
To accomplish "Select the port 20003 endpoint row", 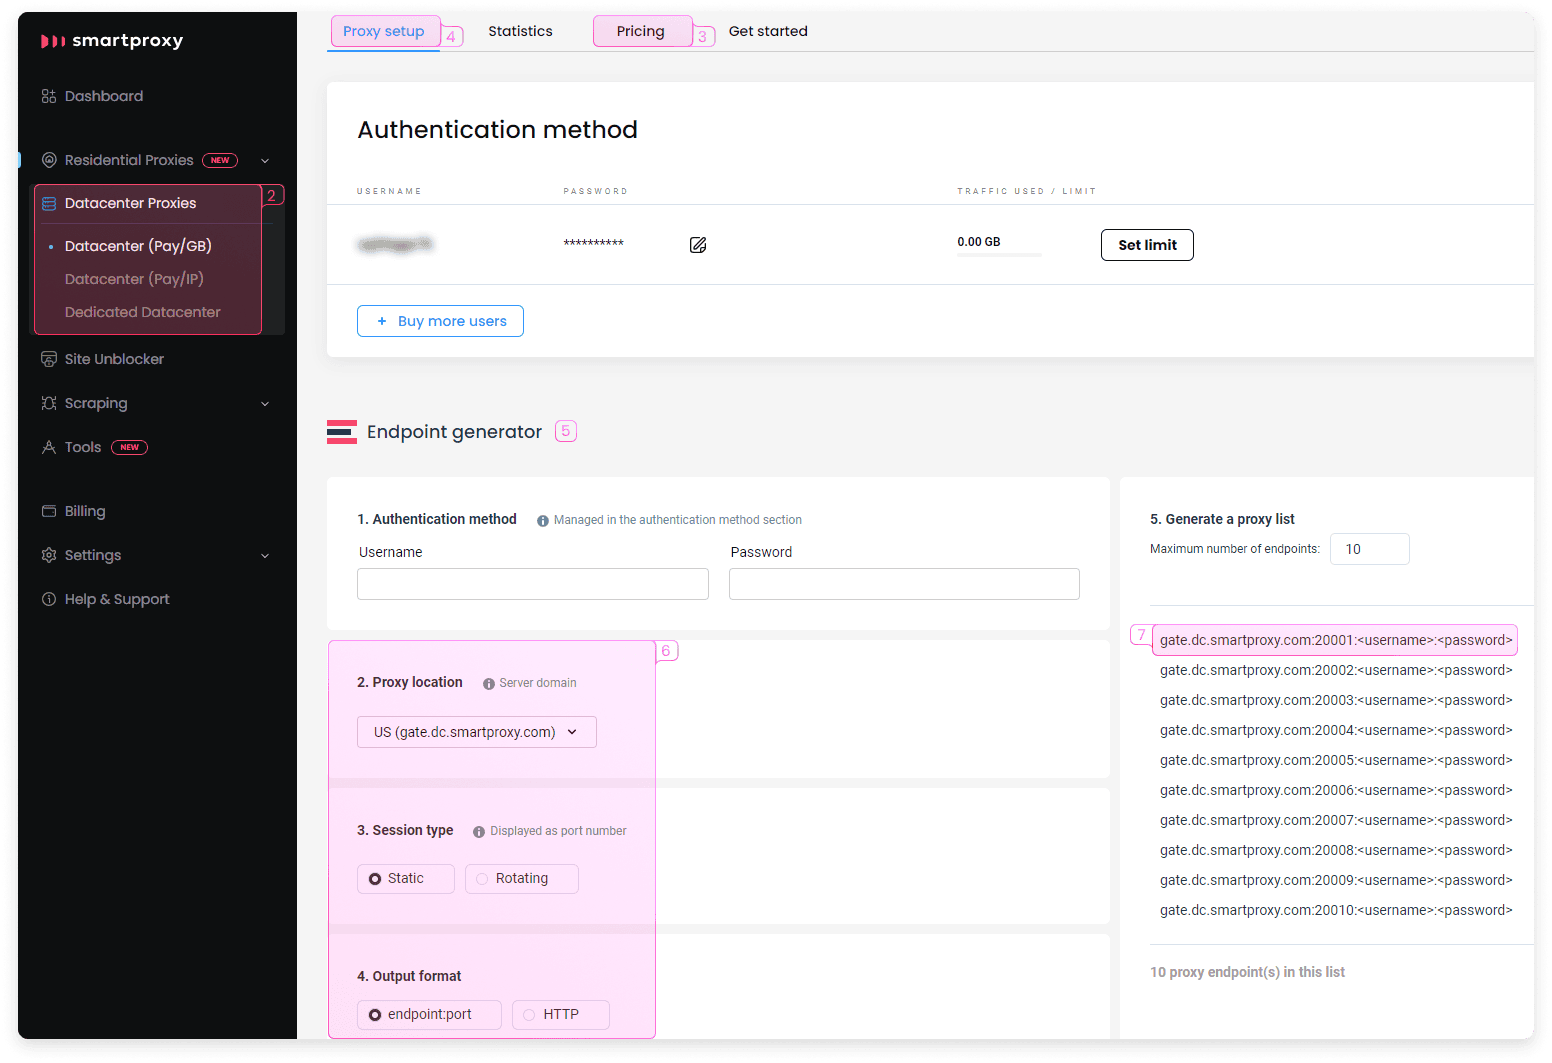I will click(x=1336, y=700).
